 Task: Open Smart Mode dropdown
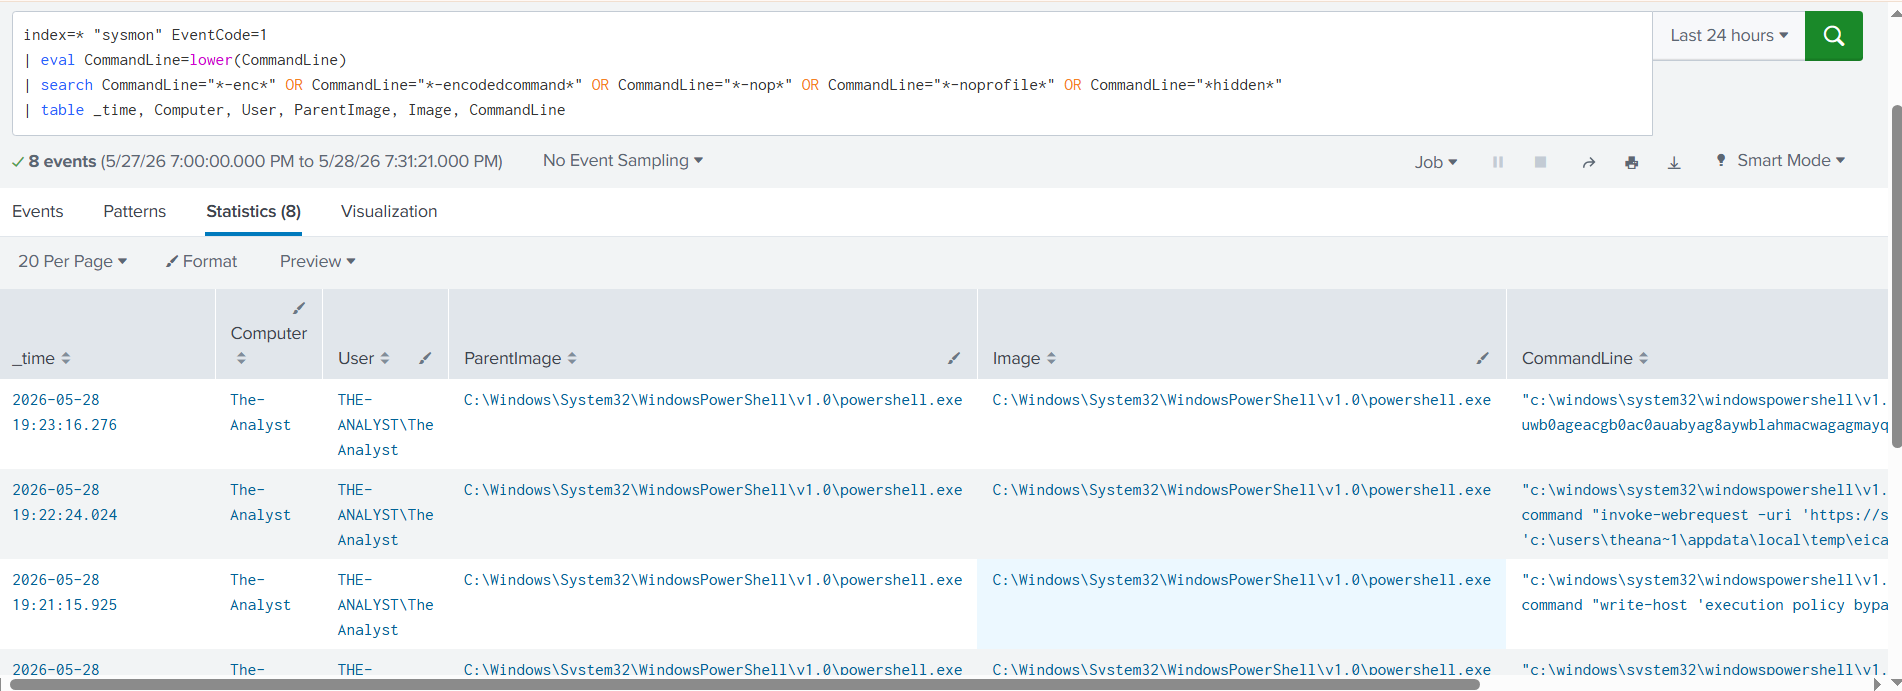point(1781,160)
